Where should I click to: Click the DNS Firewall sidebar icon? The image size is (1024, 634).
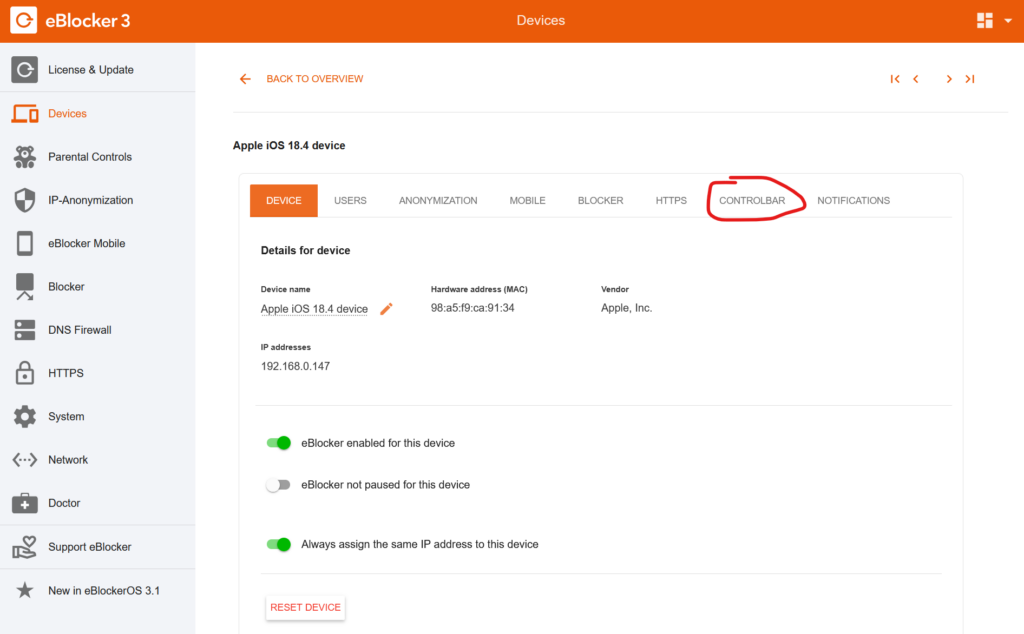[25, 330]
